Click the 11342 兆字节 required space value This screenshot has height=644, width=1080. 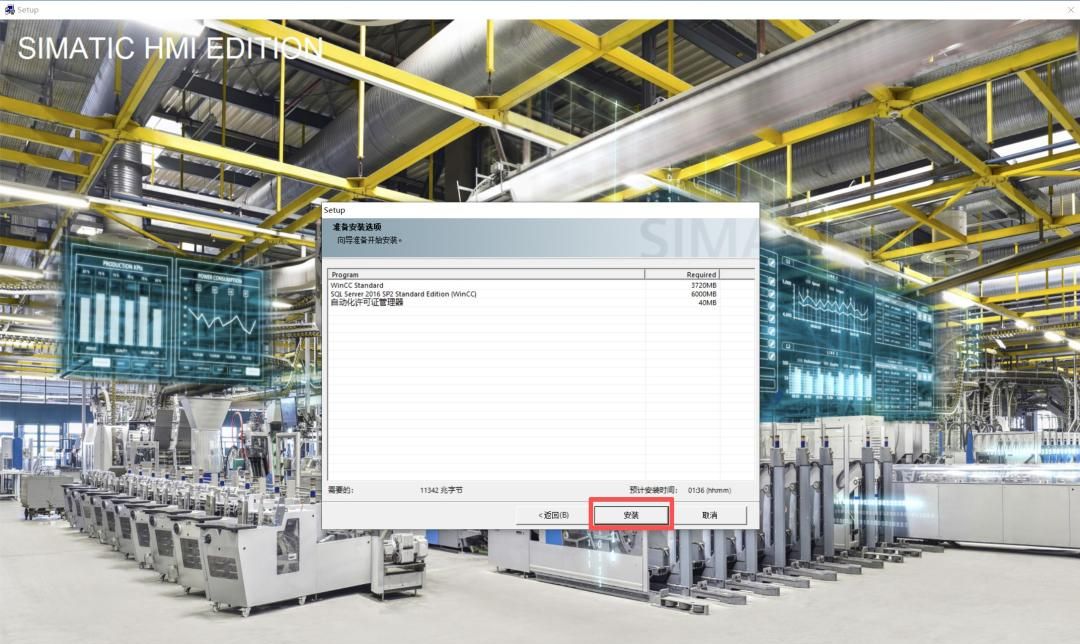tap(441, 490)
